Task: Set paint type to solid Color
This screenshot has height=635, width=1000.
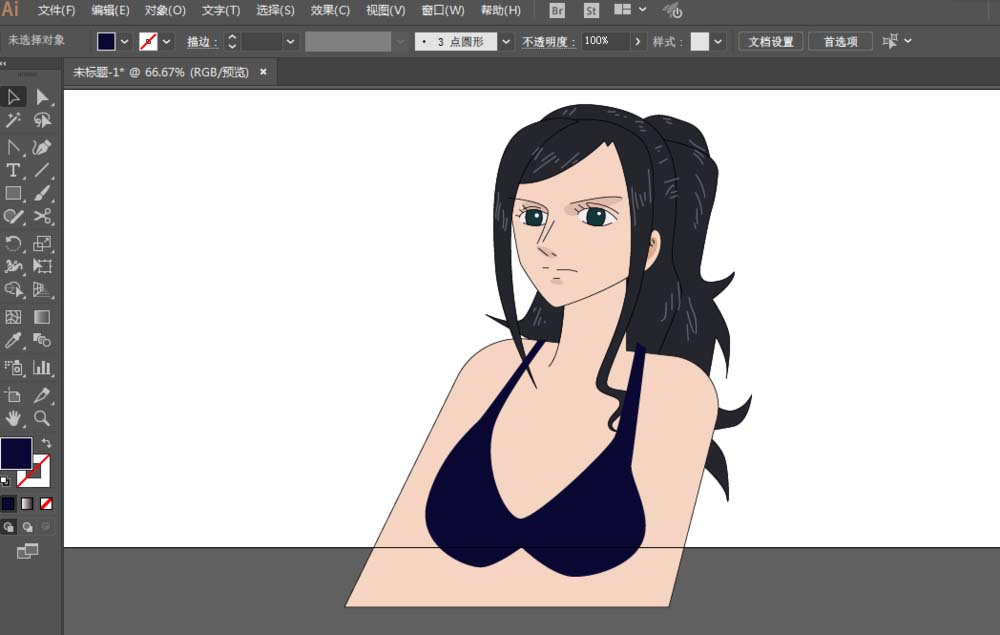Action: click(8, 504)
